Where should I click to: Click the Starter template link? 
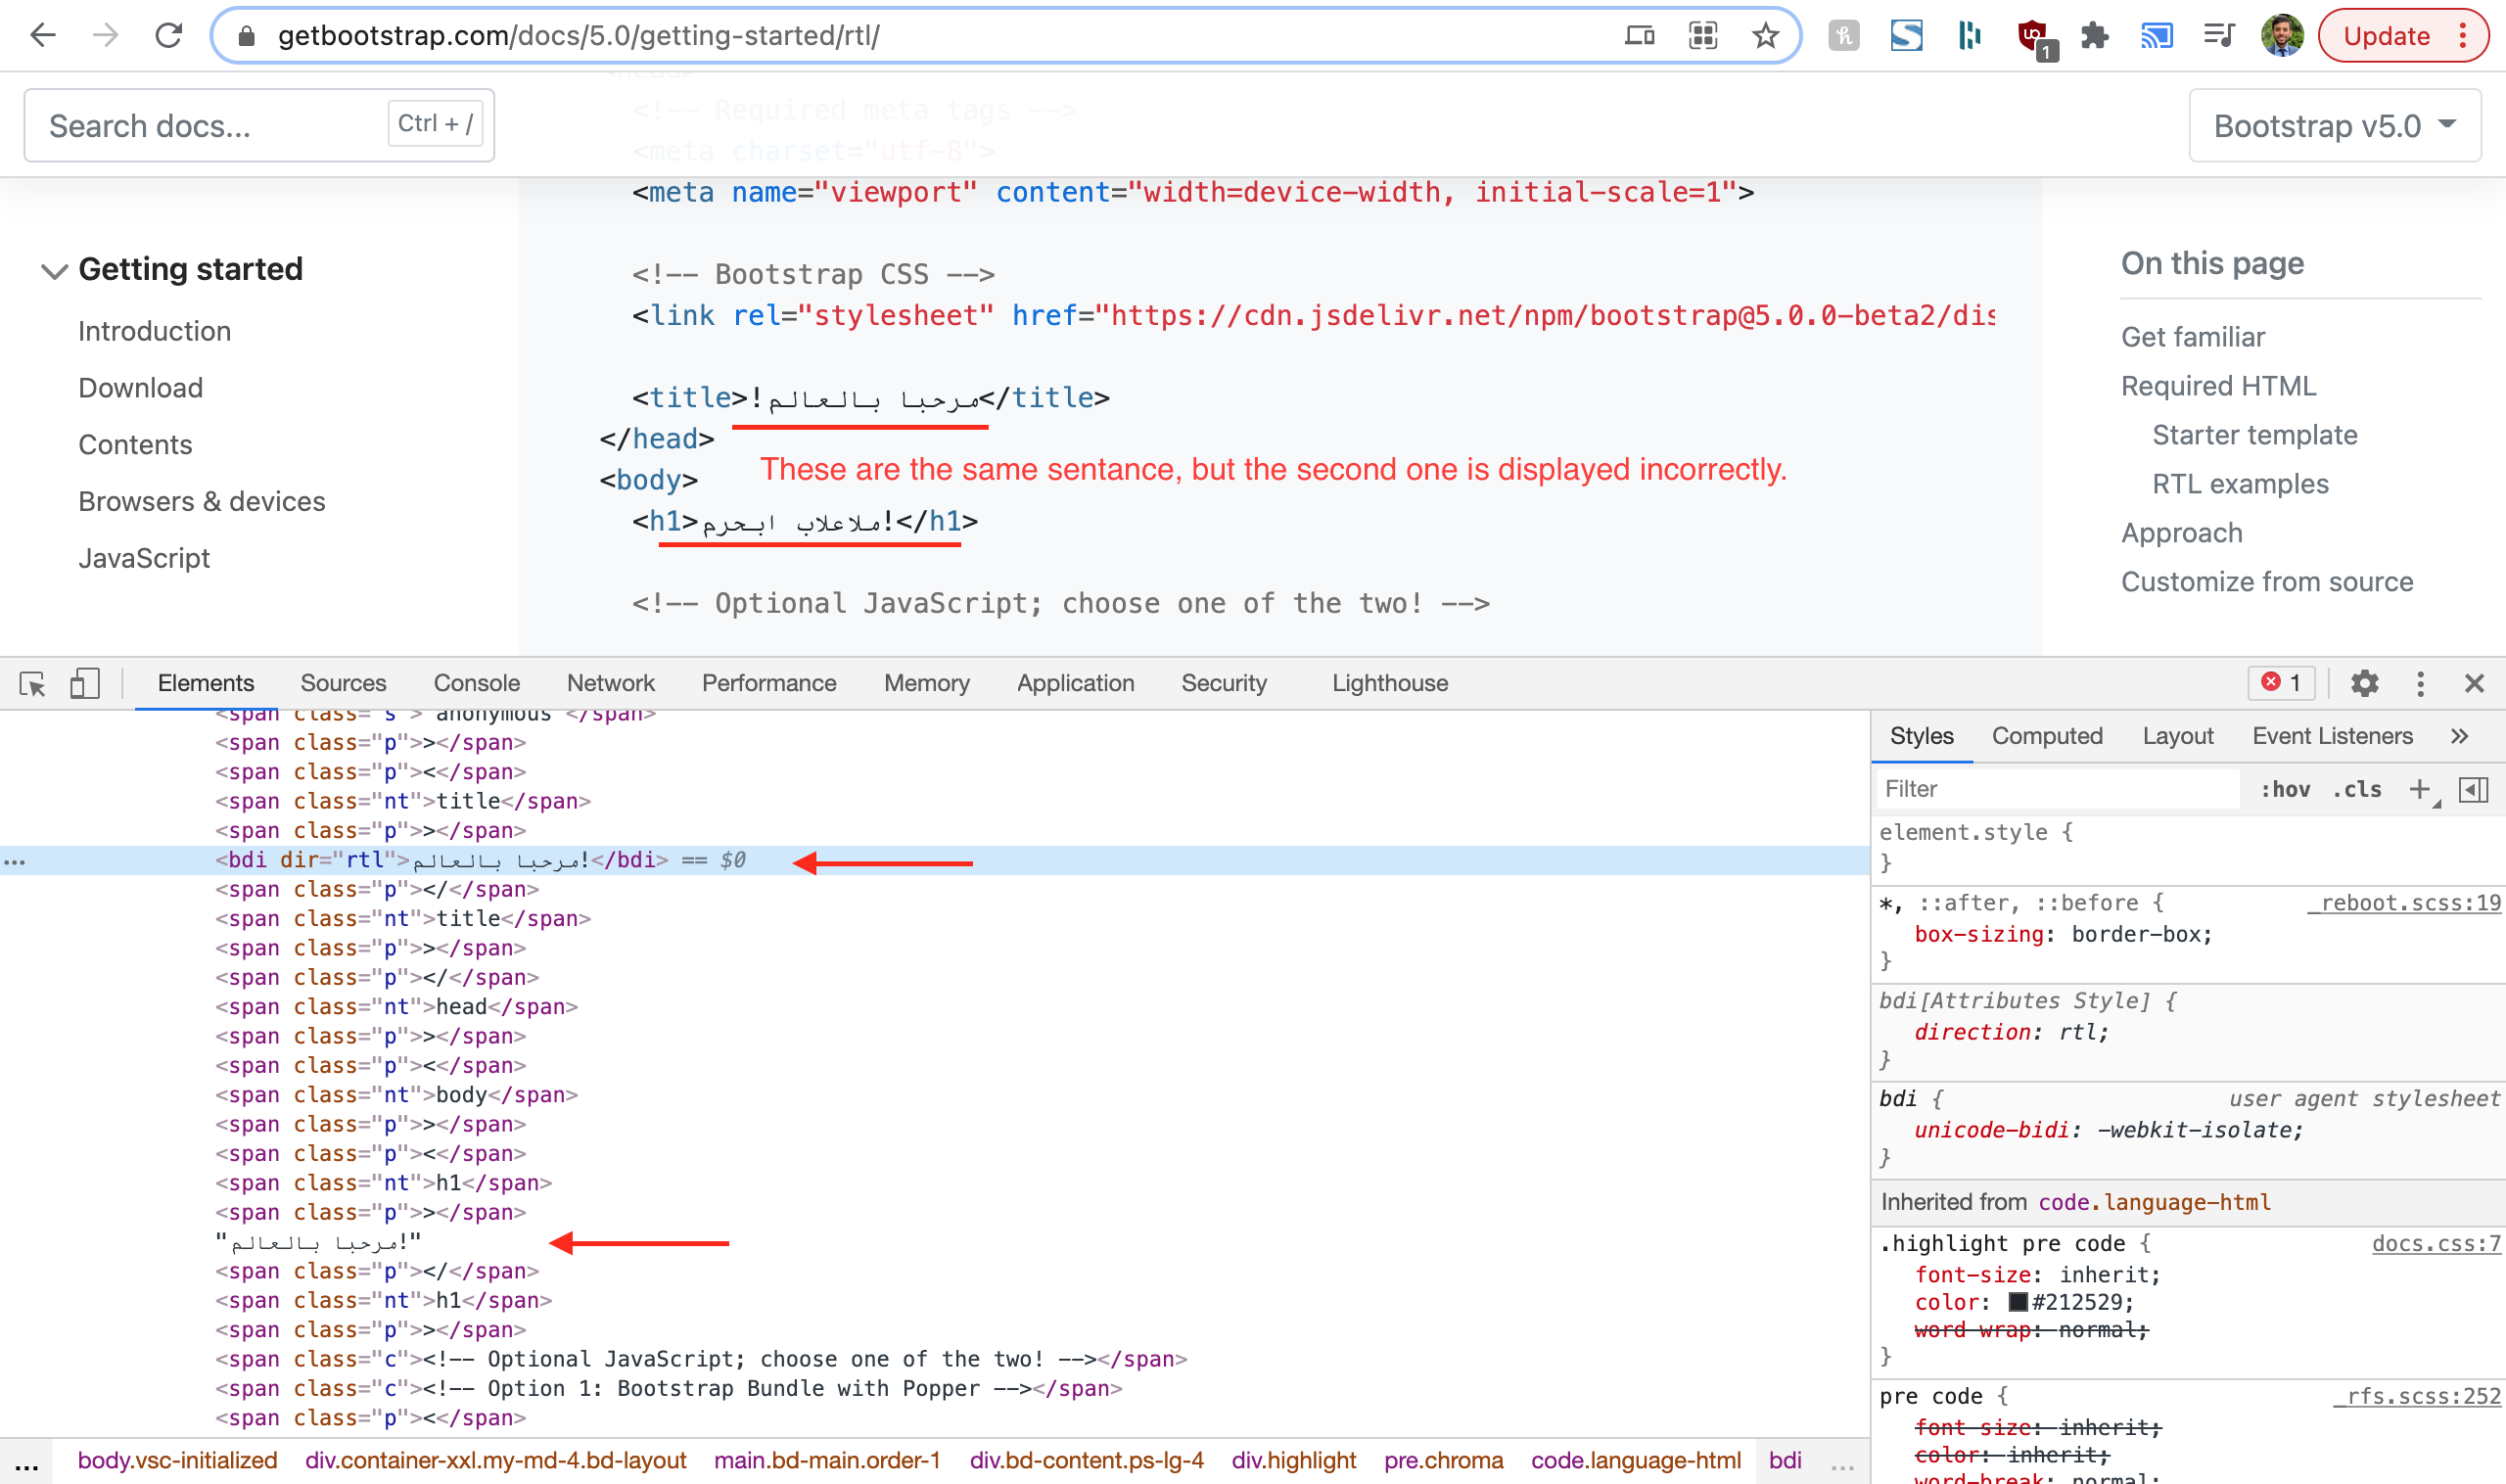click(x=2253, y=435)
